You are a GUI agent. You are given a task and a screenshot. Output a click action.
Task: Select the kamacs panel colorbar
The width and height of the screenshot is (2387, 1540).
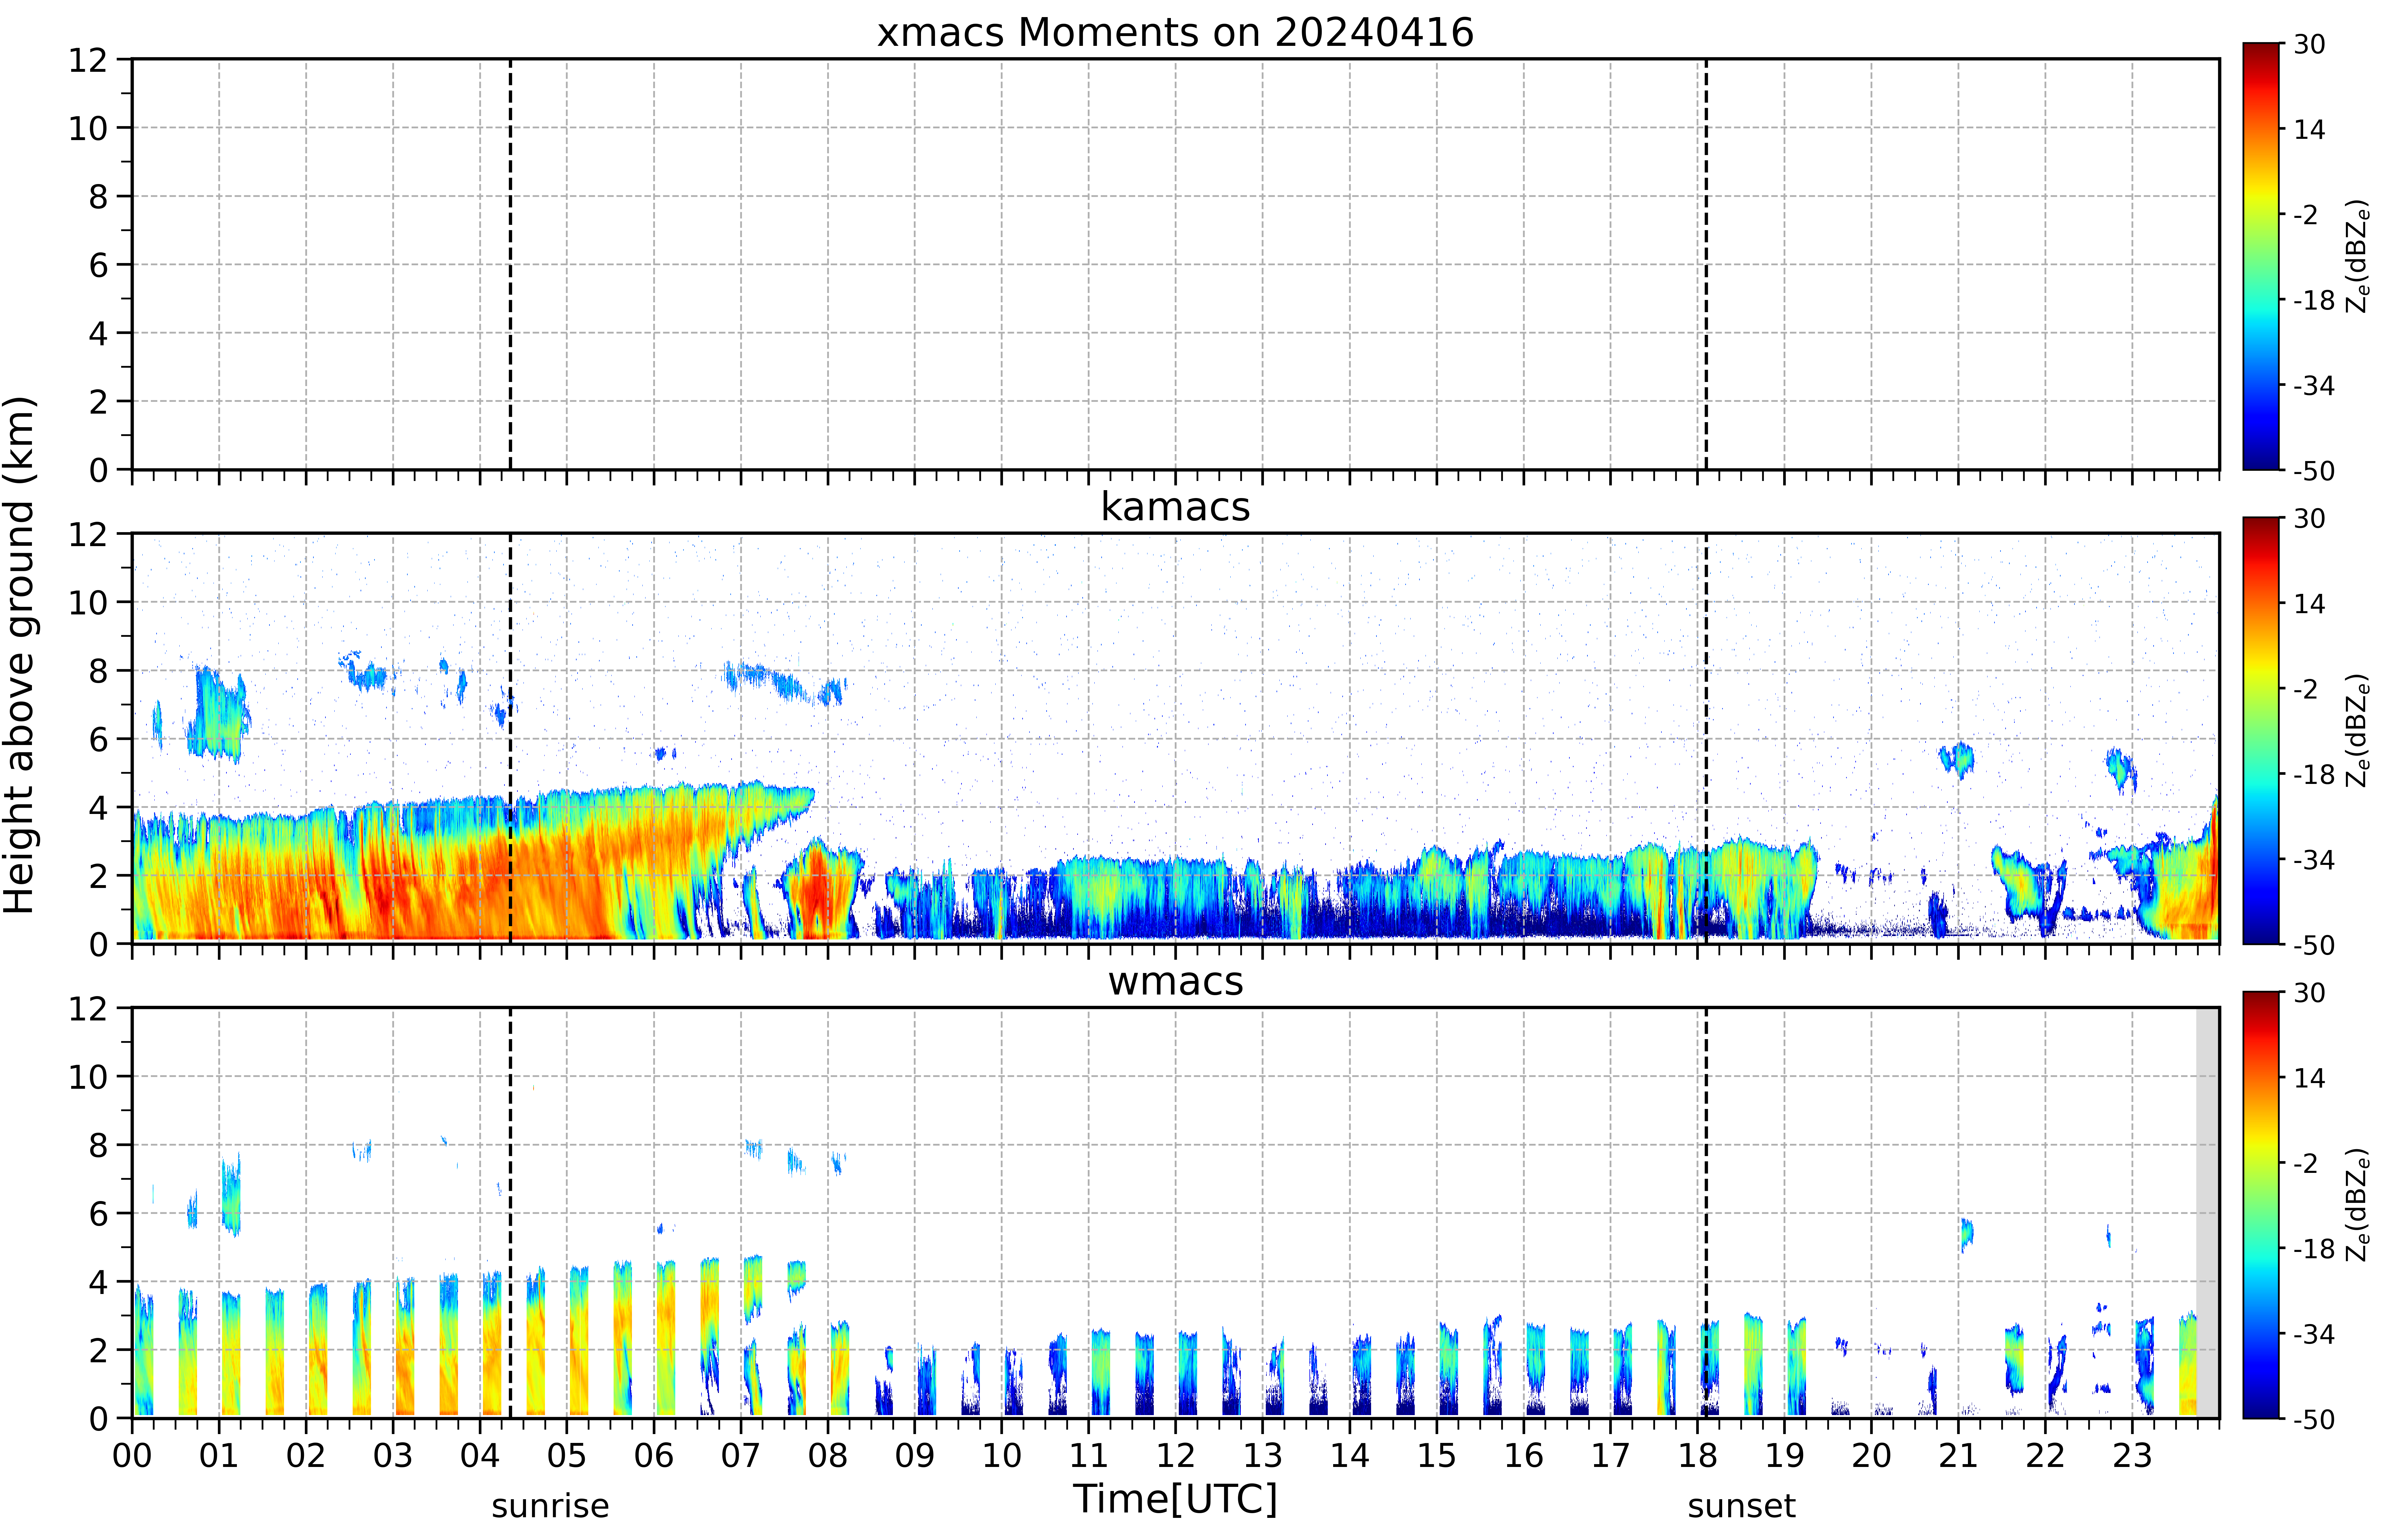[x=2260, y=730]
